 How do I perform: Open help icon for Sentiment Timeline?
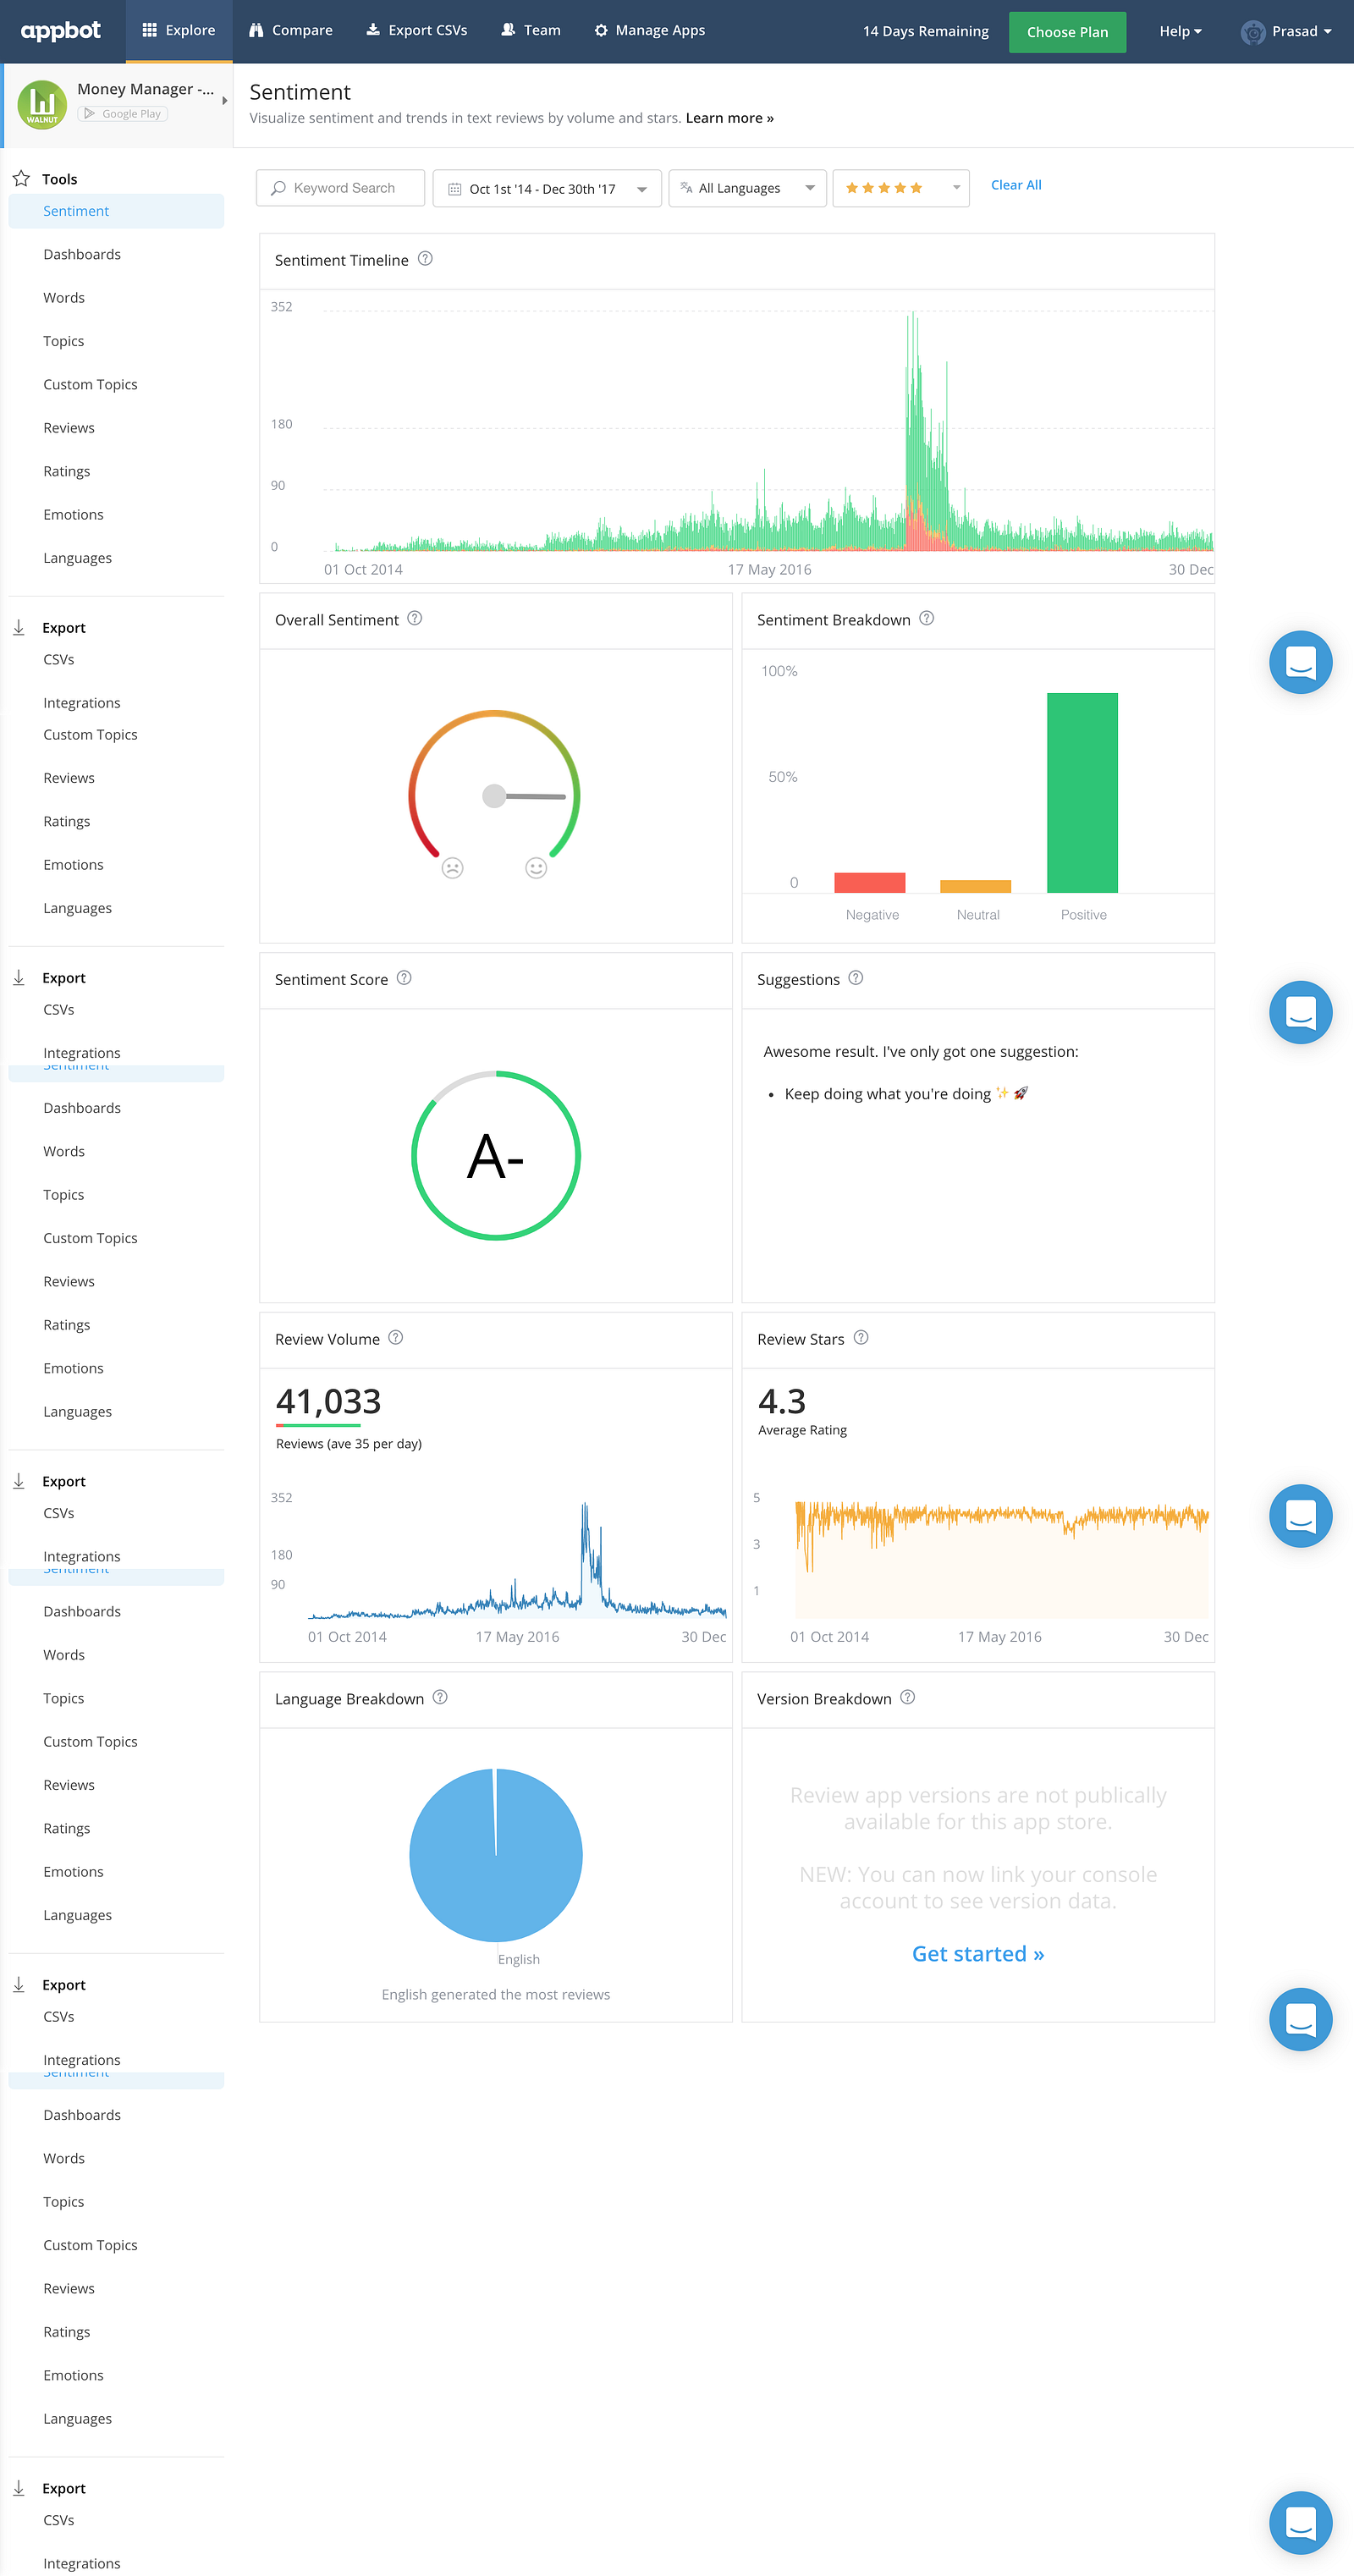click(x=425, y=259)
